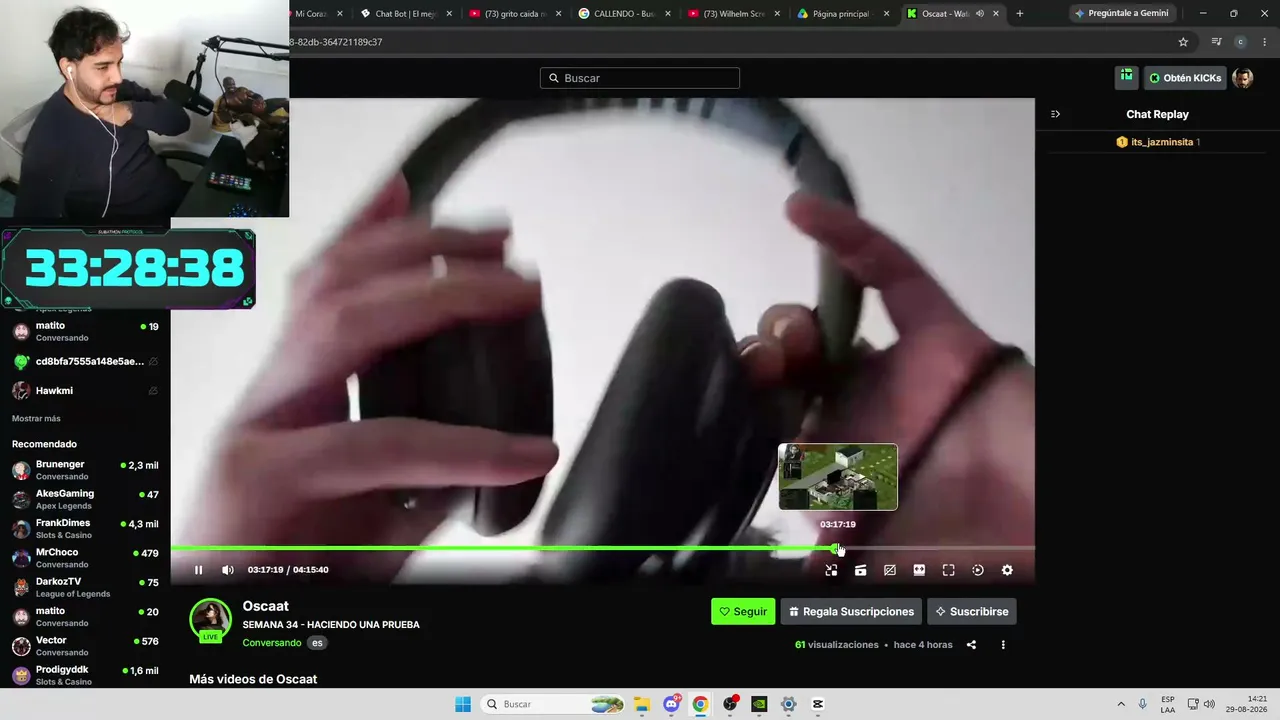Switch to the Wilhelm Scream YouTube tab
This screenshot has width=1280, height=720.
coord(734,14)
